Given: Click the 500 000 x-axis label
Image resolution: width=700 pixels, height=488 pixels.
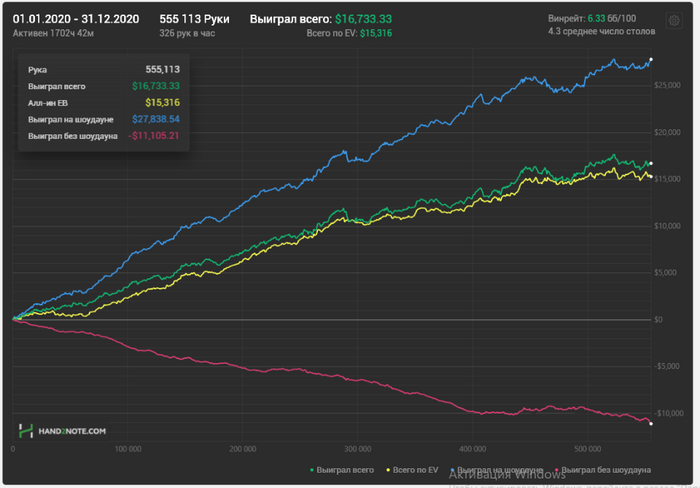Looking at the screenshot, I should coord(588,449).
